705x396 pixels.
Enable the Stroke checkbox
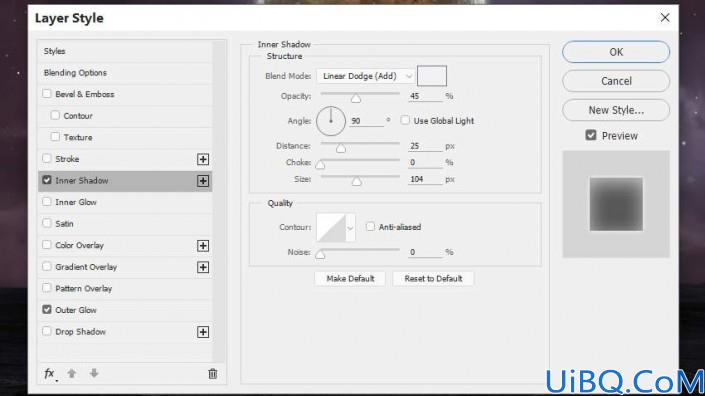coord(47,158)
